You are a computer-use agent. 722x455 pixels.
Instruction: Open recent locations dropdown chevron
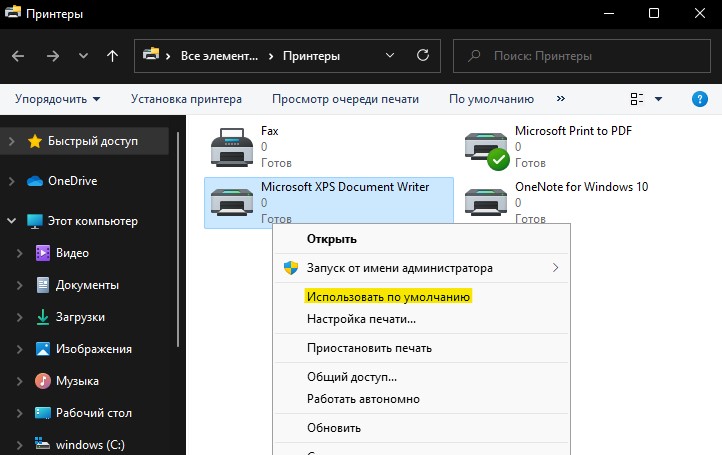click(83, 56)
